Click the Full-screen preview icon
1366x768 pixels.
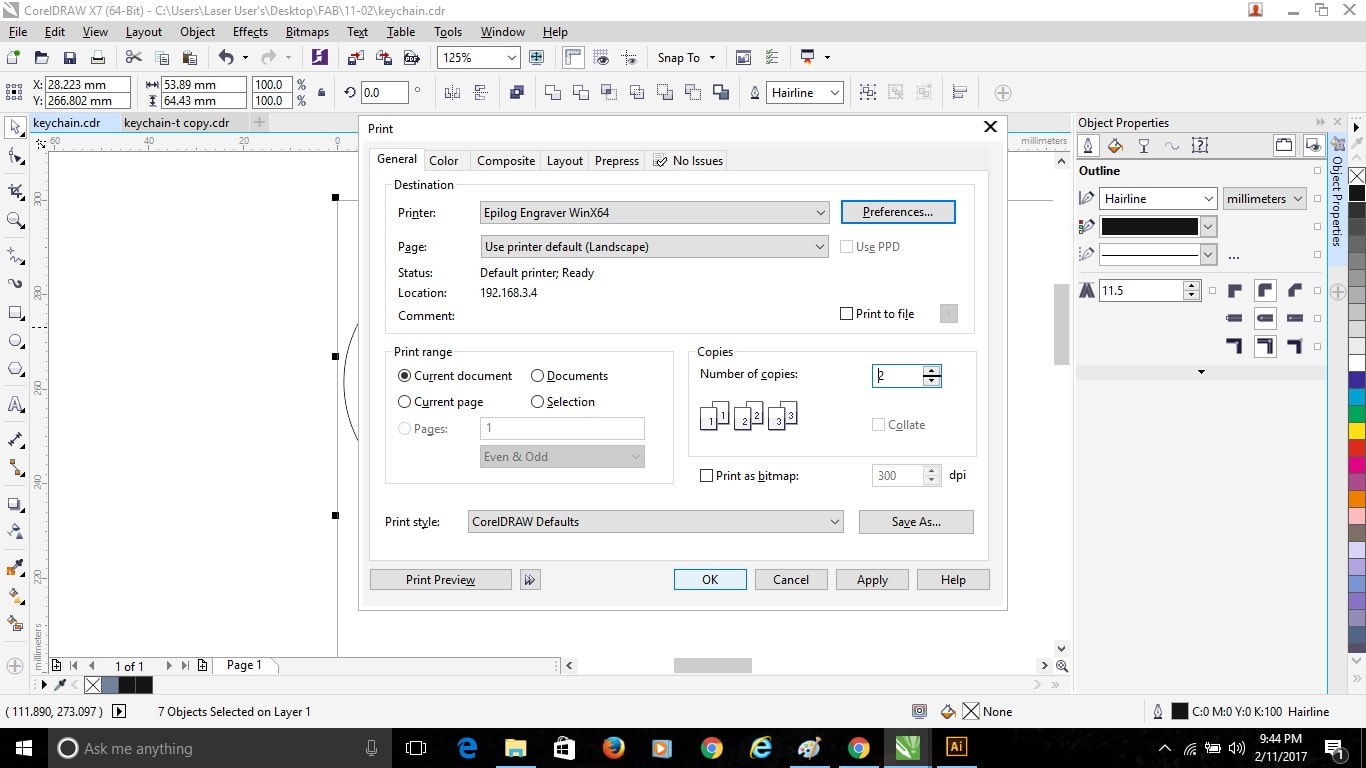point(537,58)
